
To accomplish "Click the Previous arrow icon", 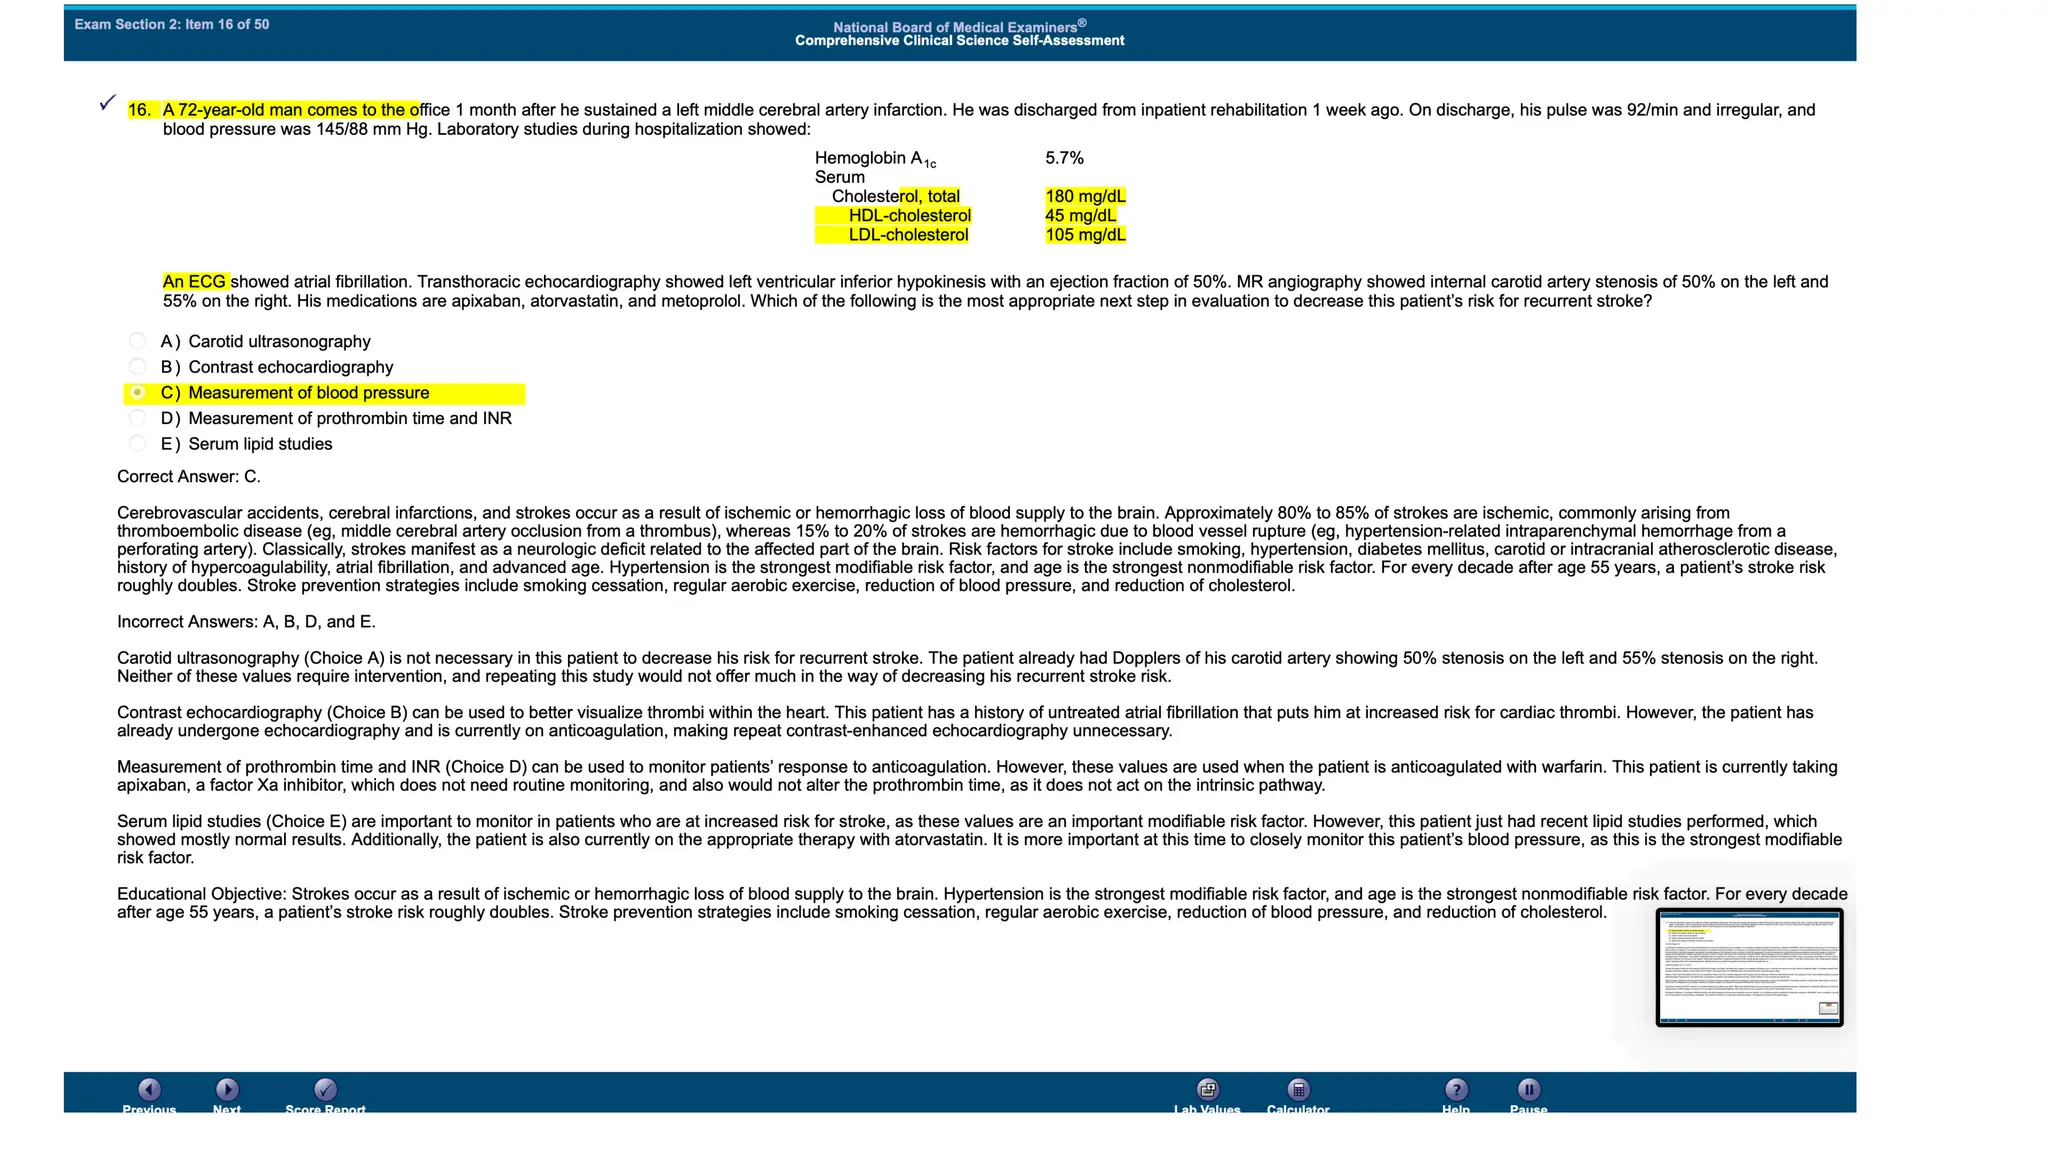I will click(149, 1089).
